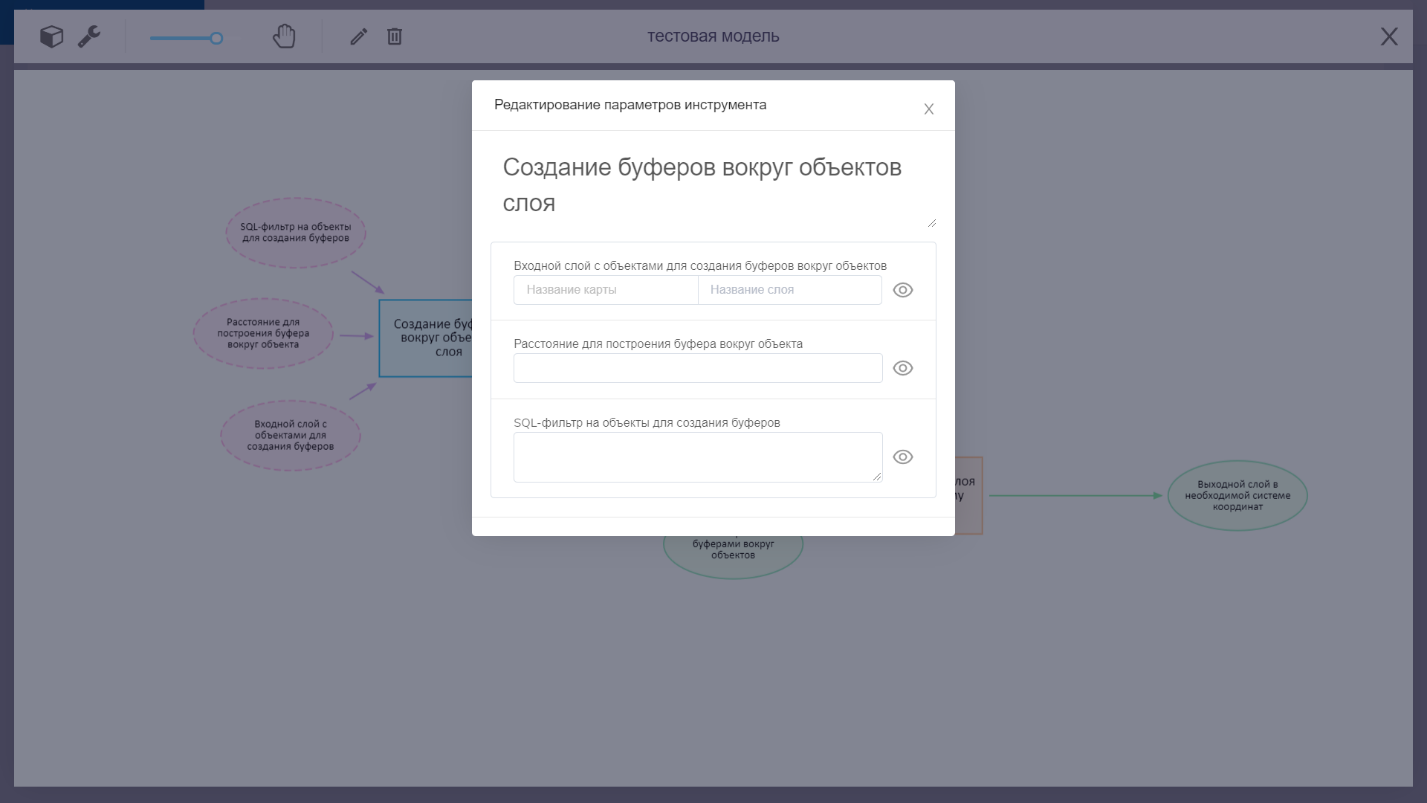
Task: Click the 'Название слоя' layer name field
Action: click(789, 290)
